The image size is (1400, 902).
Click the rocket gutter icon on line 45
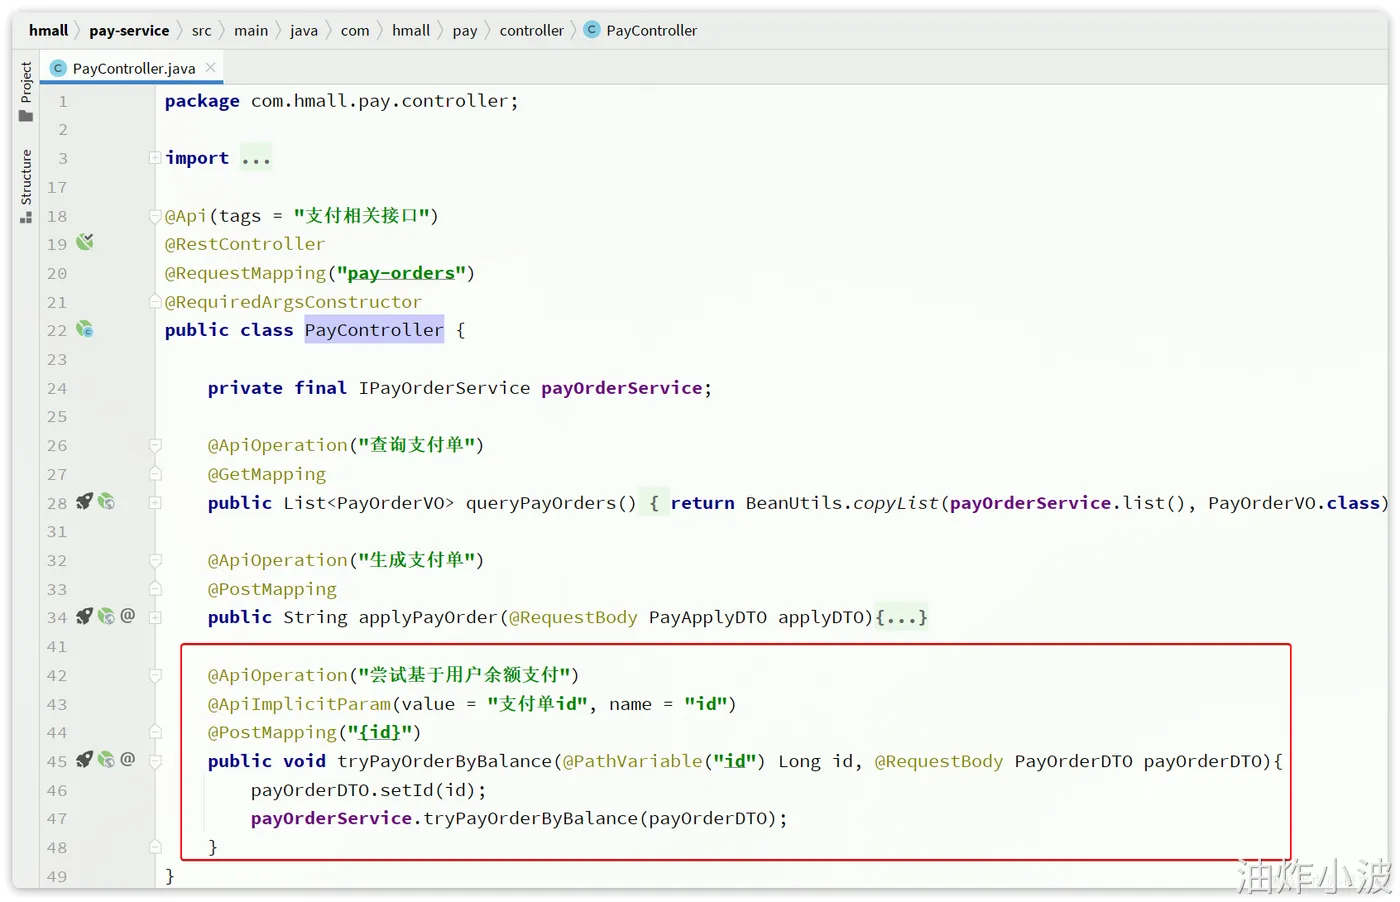(84, 760)
